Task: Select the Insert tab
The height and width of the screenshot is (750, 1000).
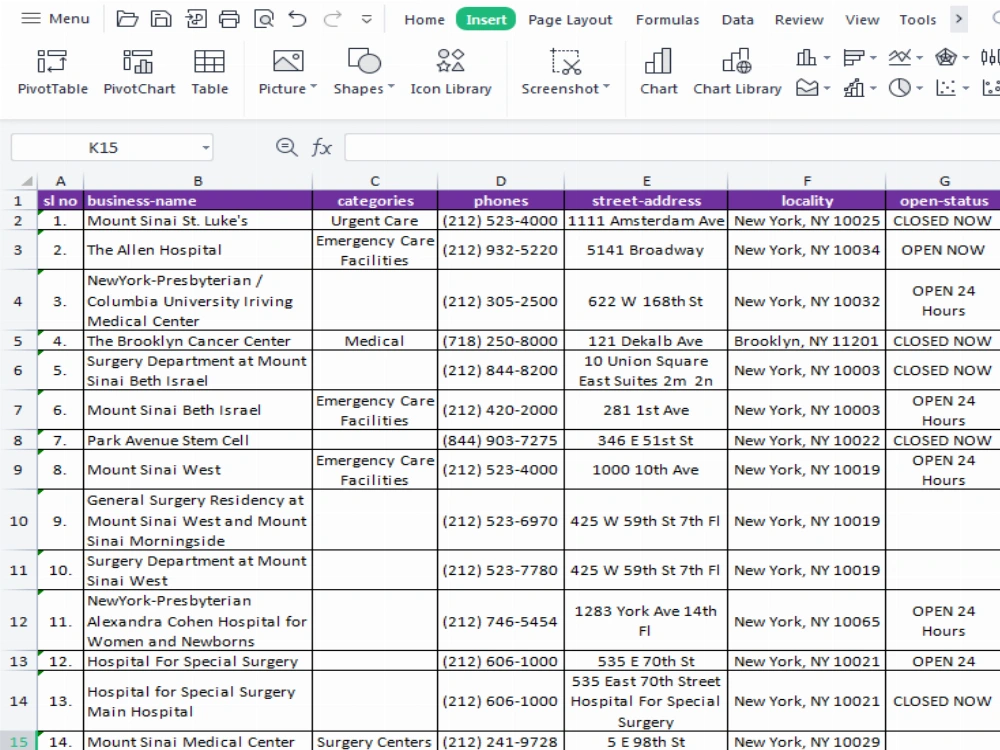Action: [x=486, y=20]
